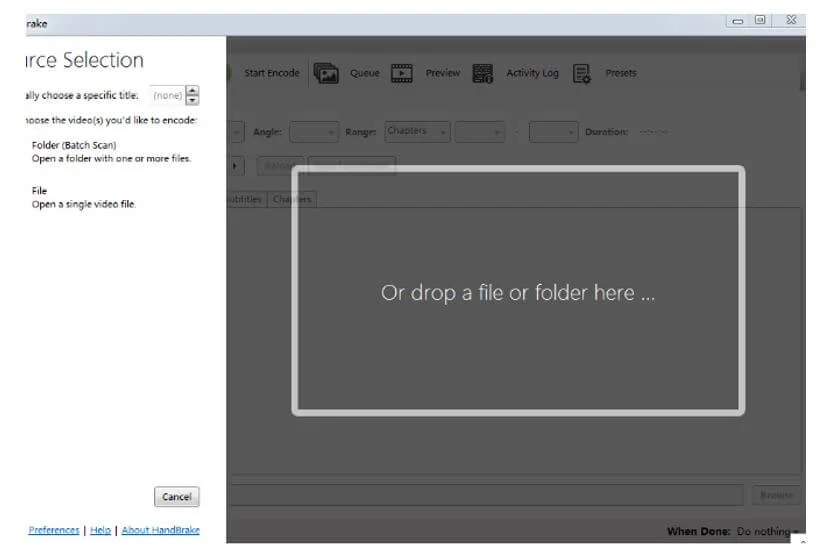Image resolution: width=817 pixels, height=555 pixels.
Task: Open the Activity Log icon
Action: pyautogui.click(x=483, y=73)
